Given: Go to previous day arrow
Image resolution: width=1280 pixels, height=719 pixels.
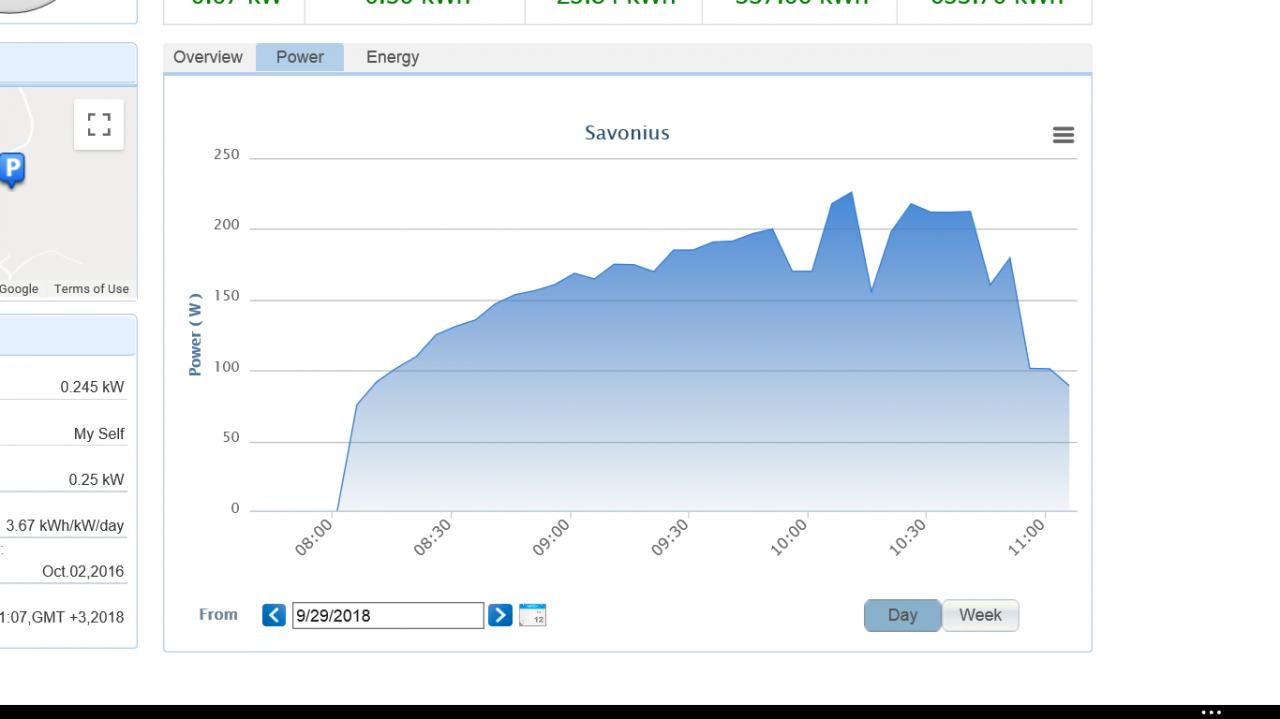Looking at the screenshot, I should tap(274, 615).
